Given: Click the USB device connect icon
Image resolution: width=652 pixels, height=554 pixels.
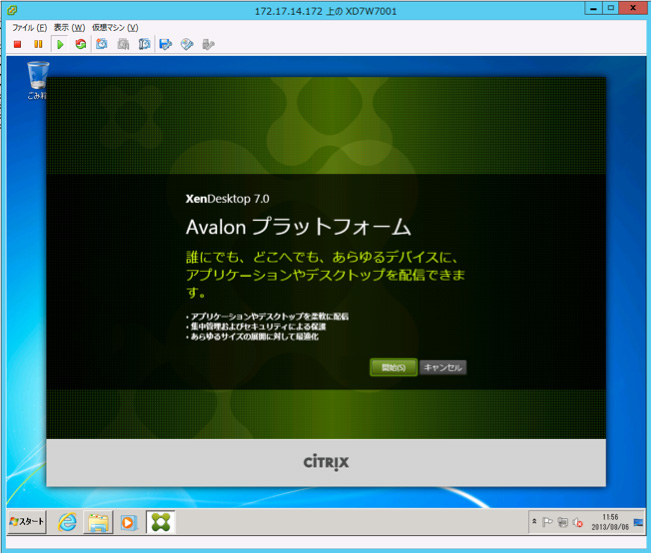Looking at the screenshot, I should [208, 44].
